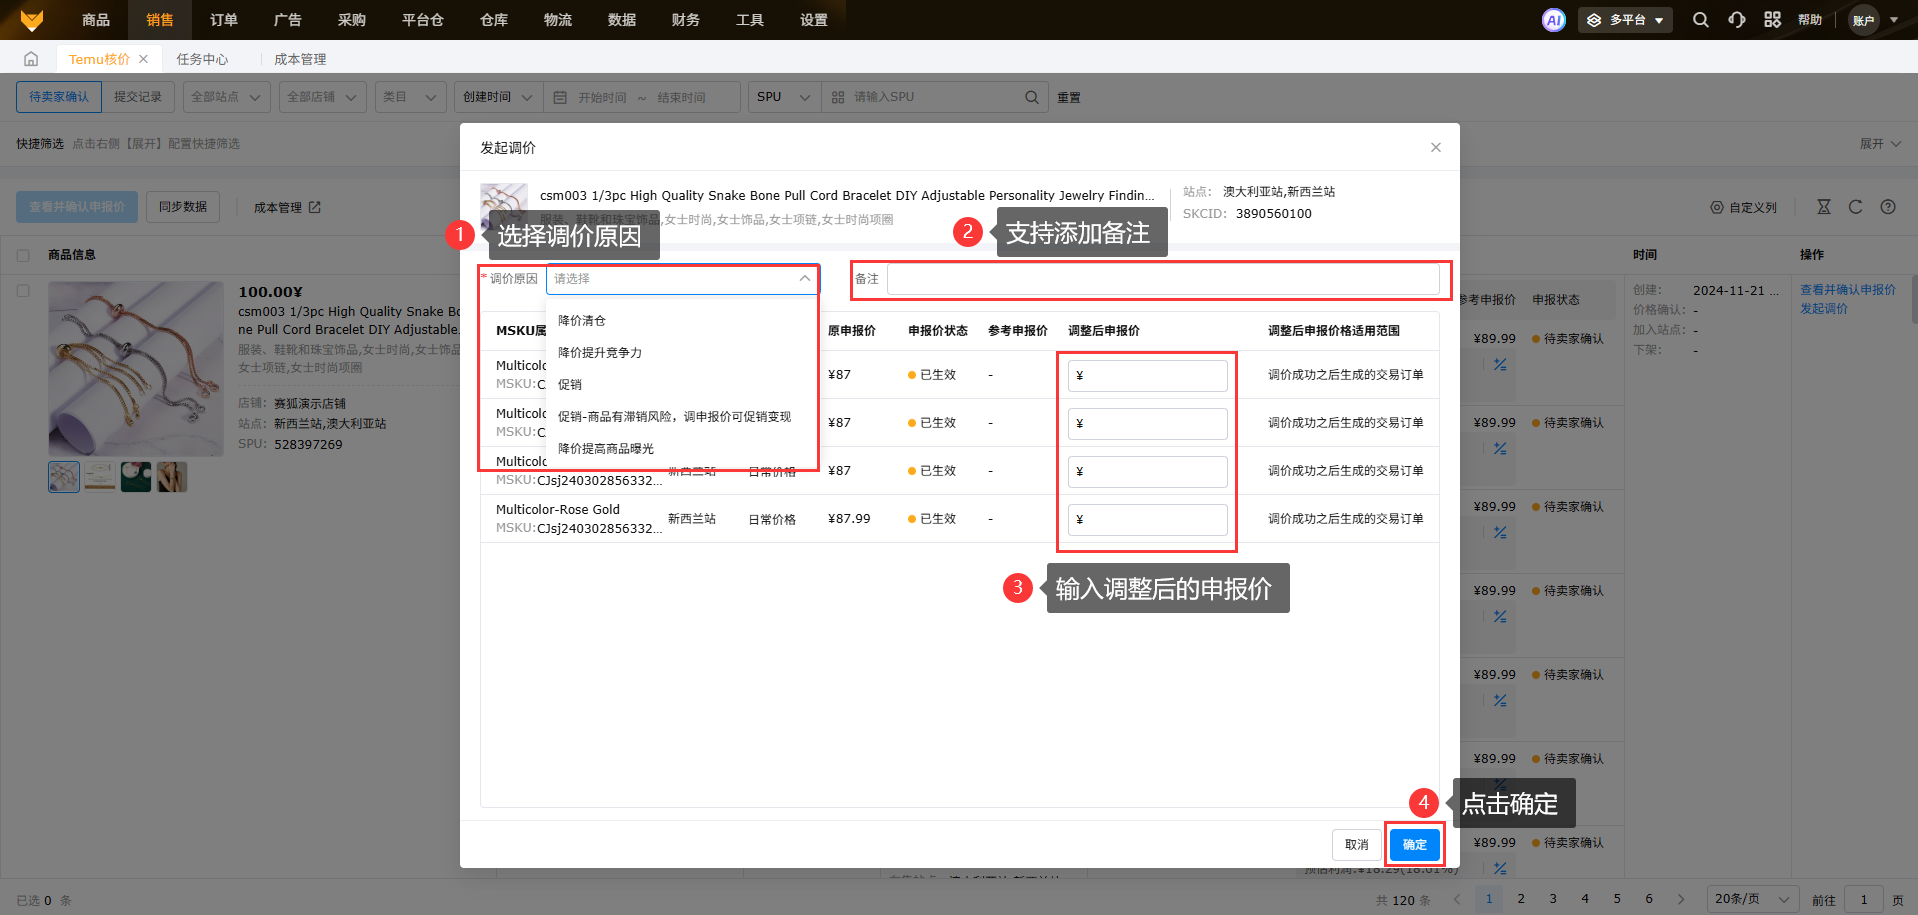The width and height of the screenshot is (1918, 915).
Task: Open 自定义列 column settings
Action: click(1743, 207)
